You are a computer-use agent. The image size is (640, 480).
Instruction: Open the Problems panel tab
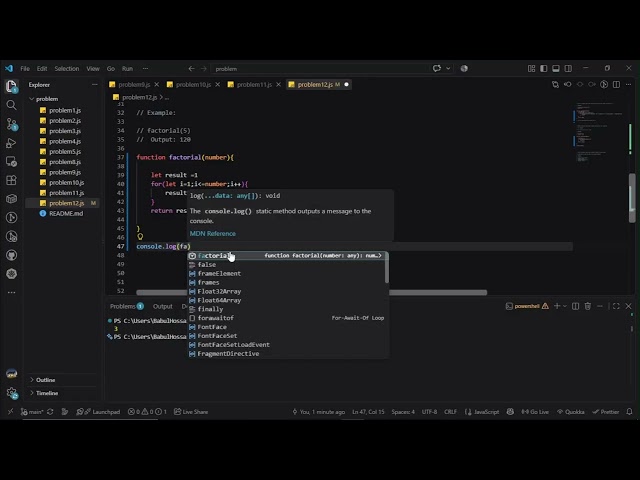point(127,306)
